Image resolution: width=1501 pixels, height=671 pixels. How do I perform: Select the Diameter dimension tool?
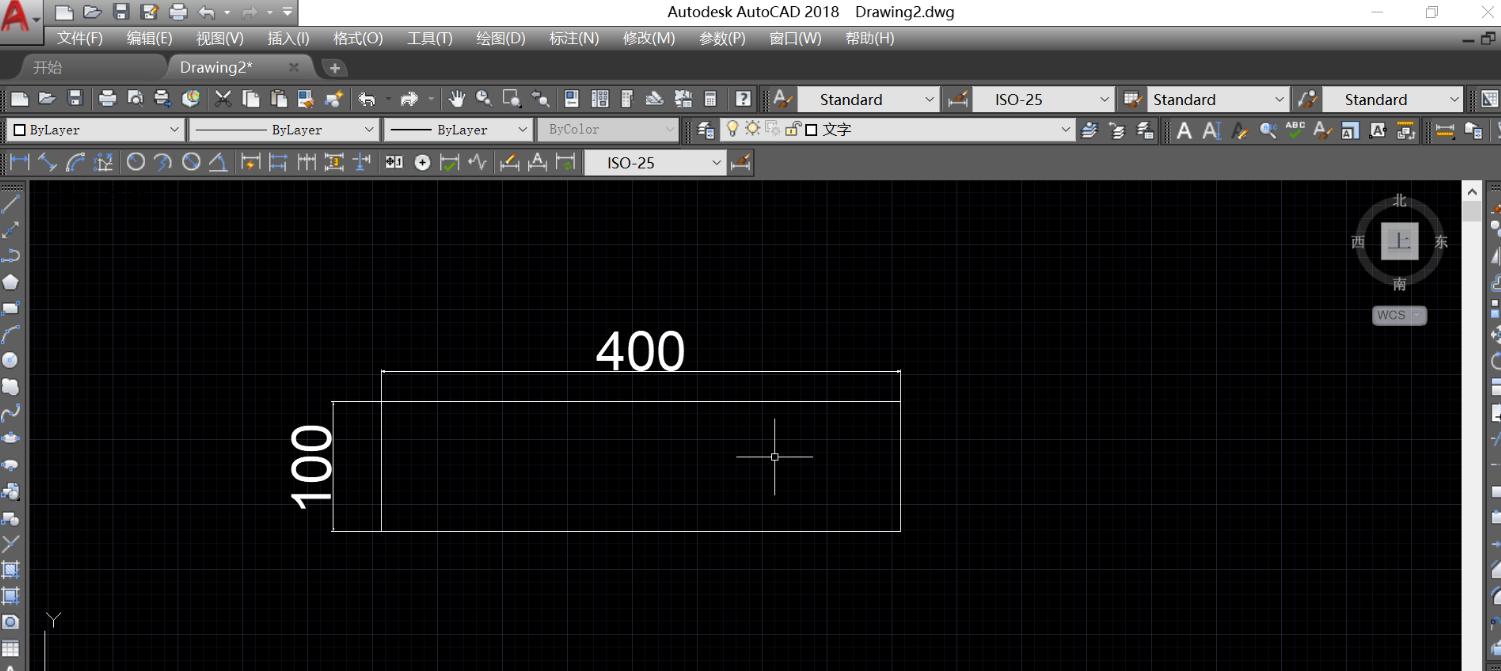[191, 162]
